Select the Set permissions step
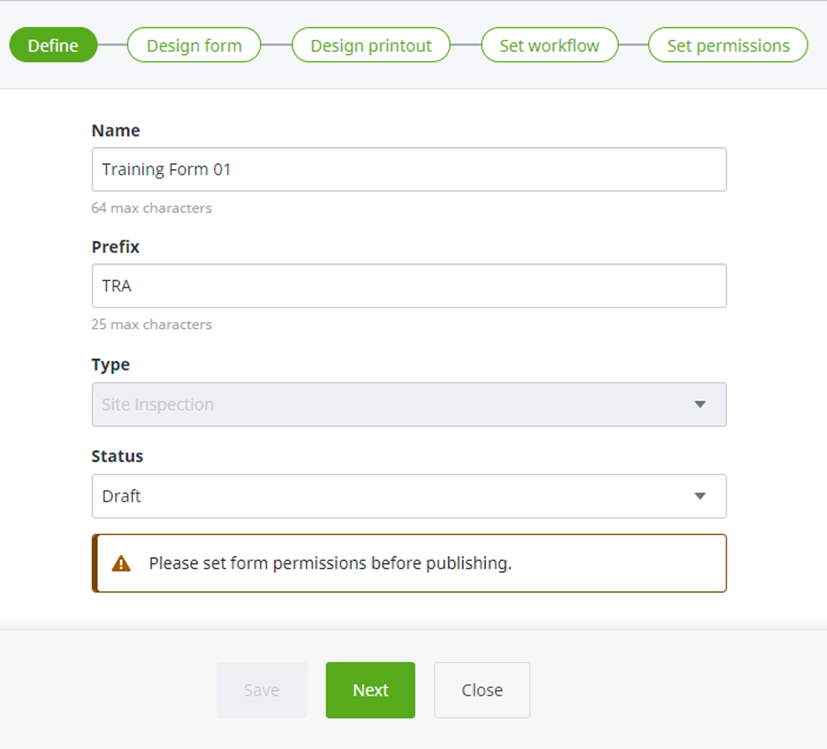 tap(728, 45)
